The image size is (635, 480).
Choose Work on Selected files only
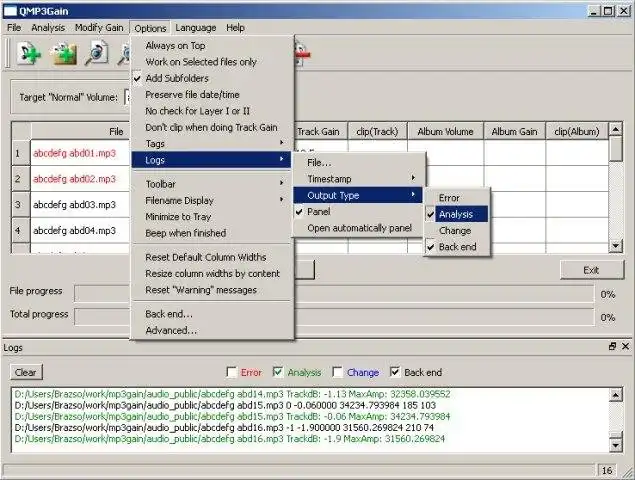tap(211, 62)
